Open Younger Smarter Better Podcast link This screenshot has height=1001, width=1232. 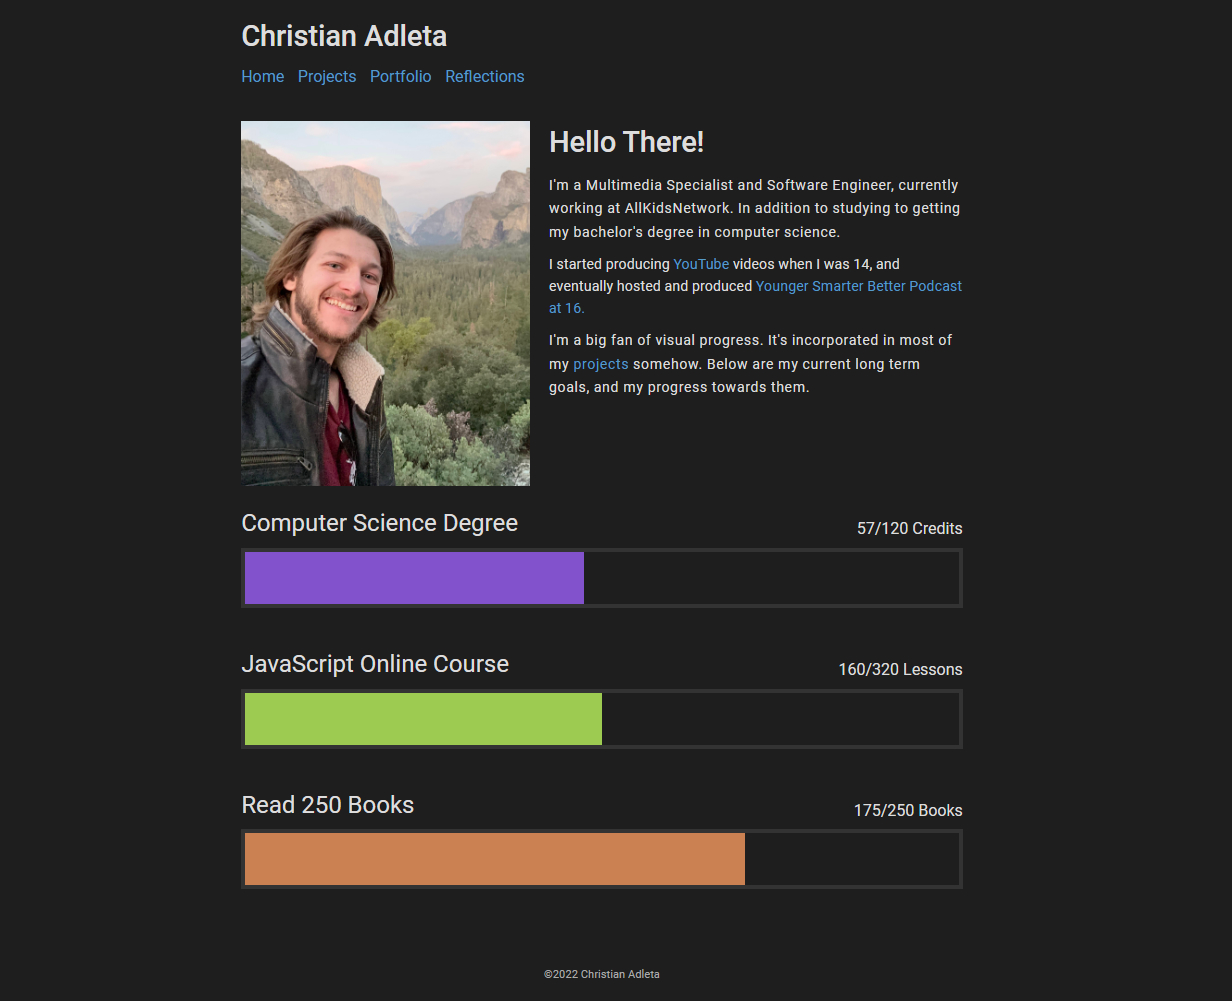click(x=755, y=297)
